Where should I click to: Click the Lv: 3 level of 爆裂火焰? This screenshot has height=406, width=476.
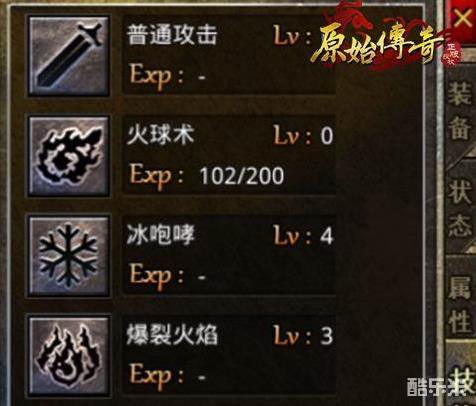click(303, 335)
